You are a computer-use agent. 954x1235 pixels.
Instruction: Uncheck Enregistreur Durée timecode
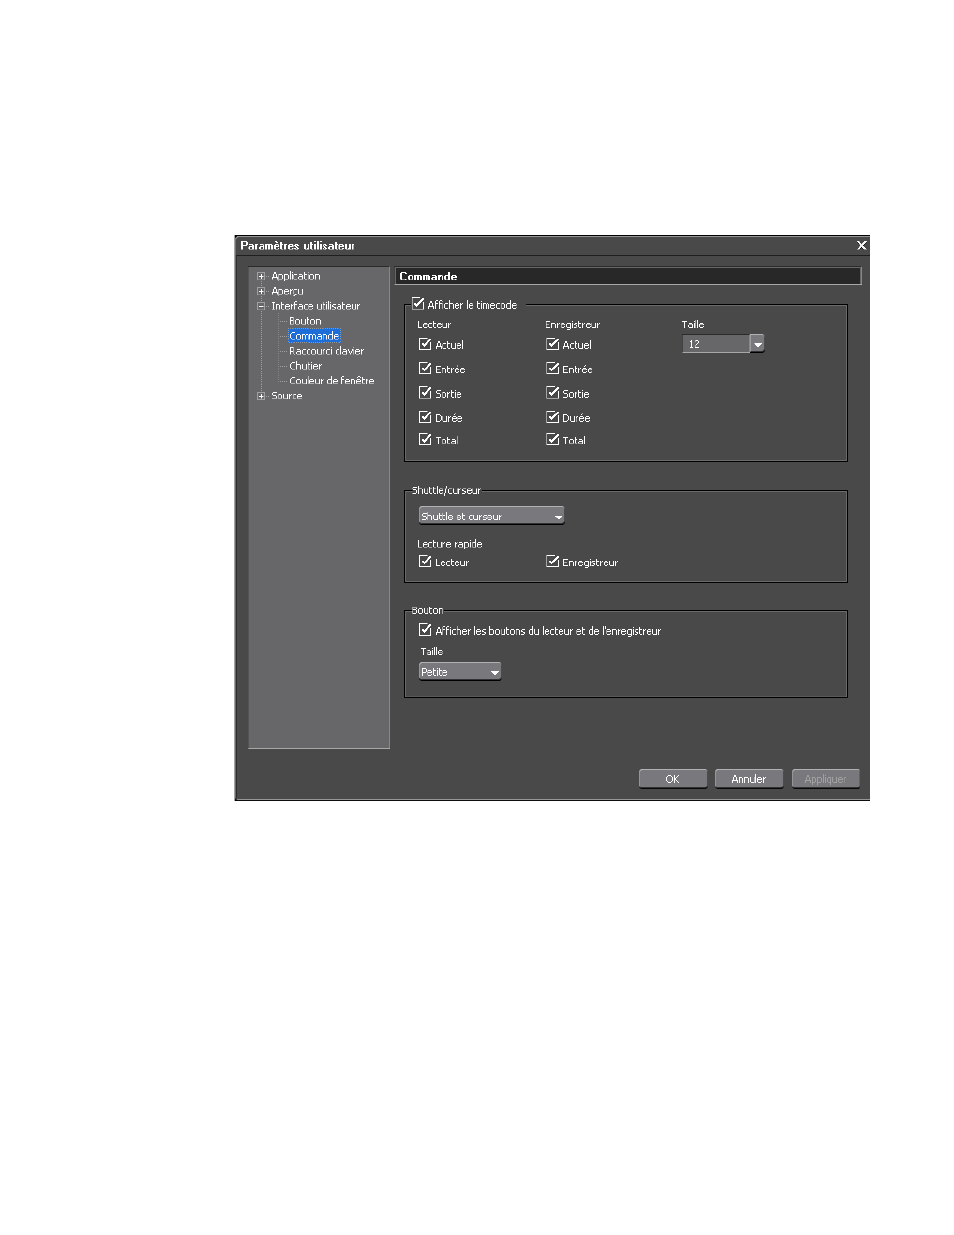tap(552, 417)
